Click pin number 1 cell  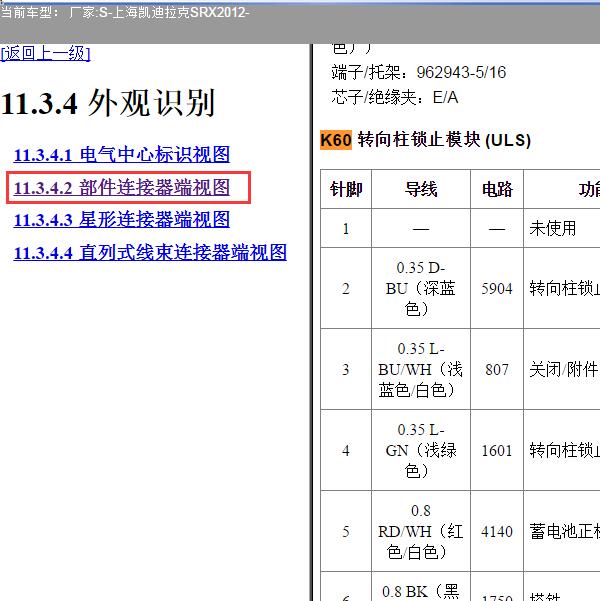point(346,228)
